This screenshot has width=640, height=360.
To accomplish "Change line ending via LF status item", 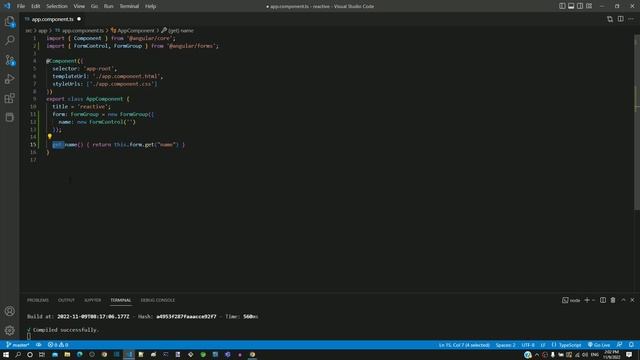I will point(543,345).
